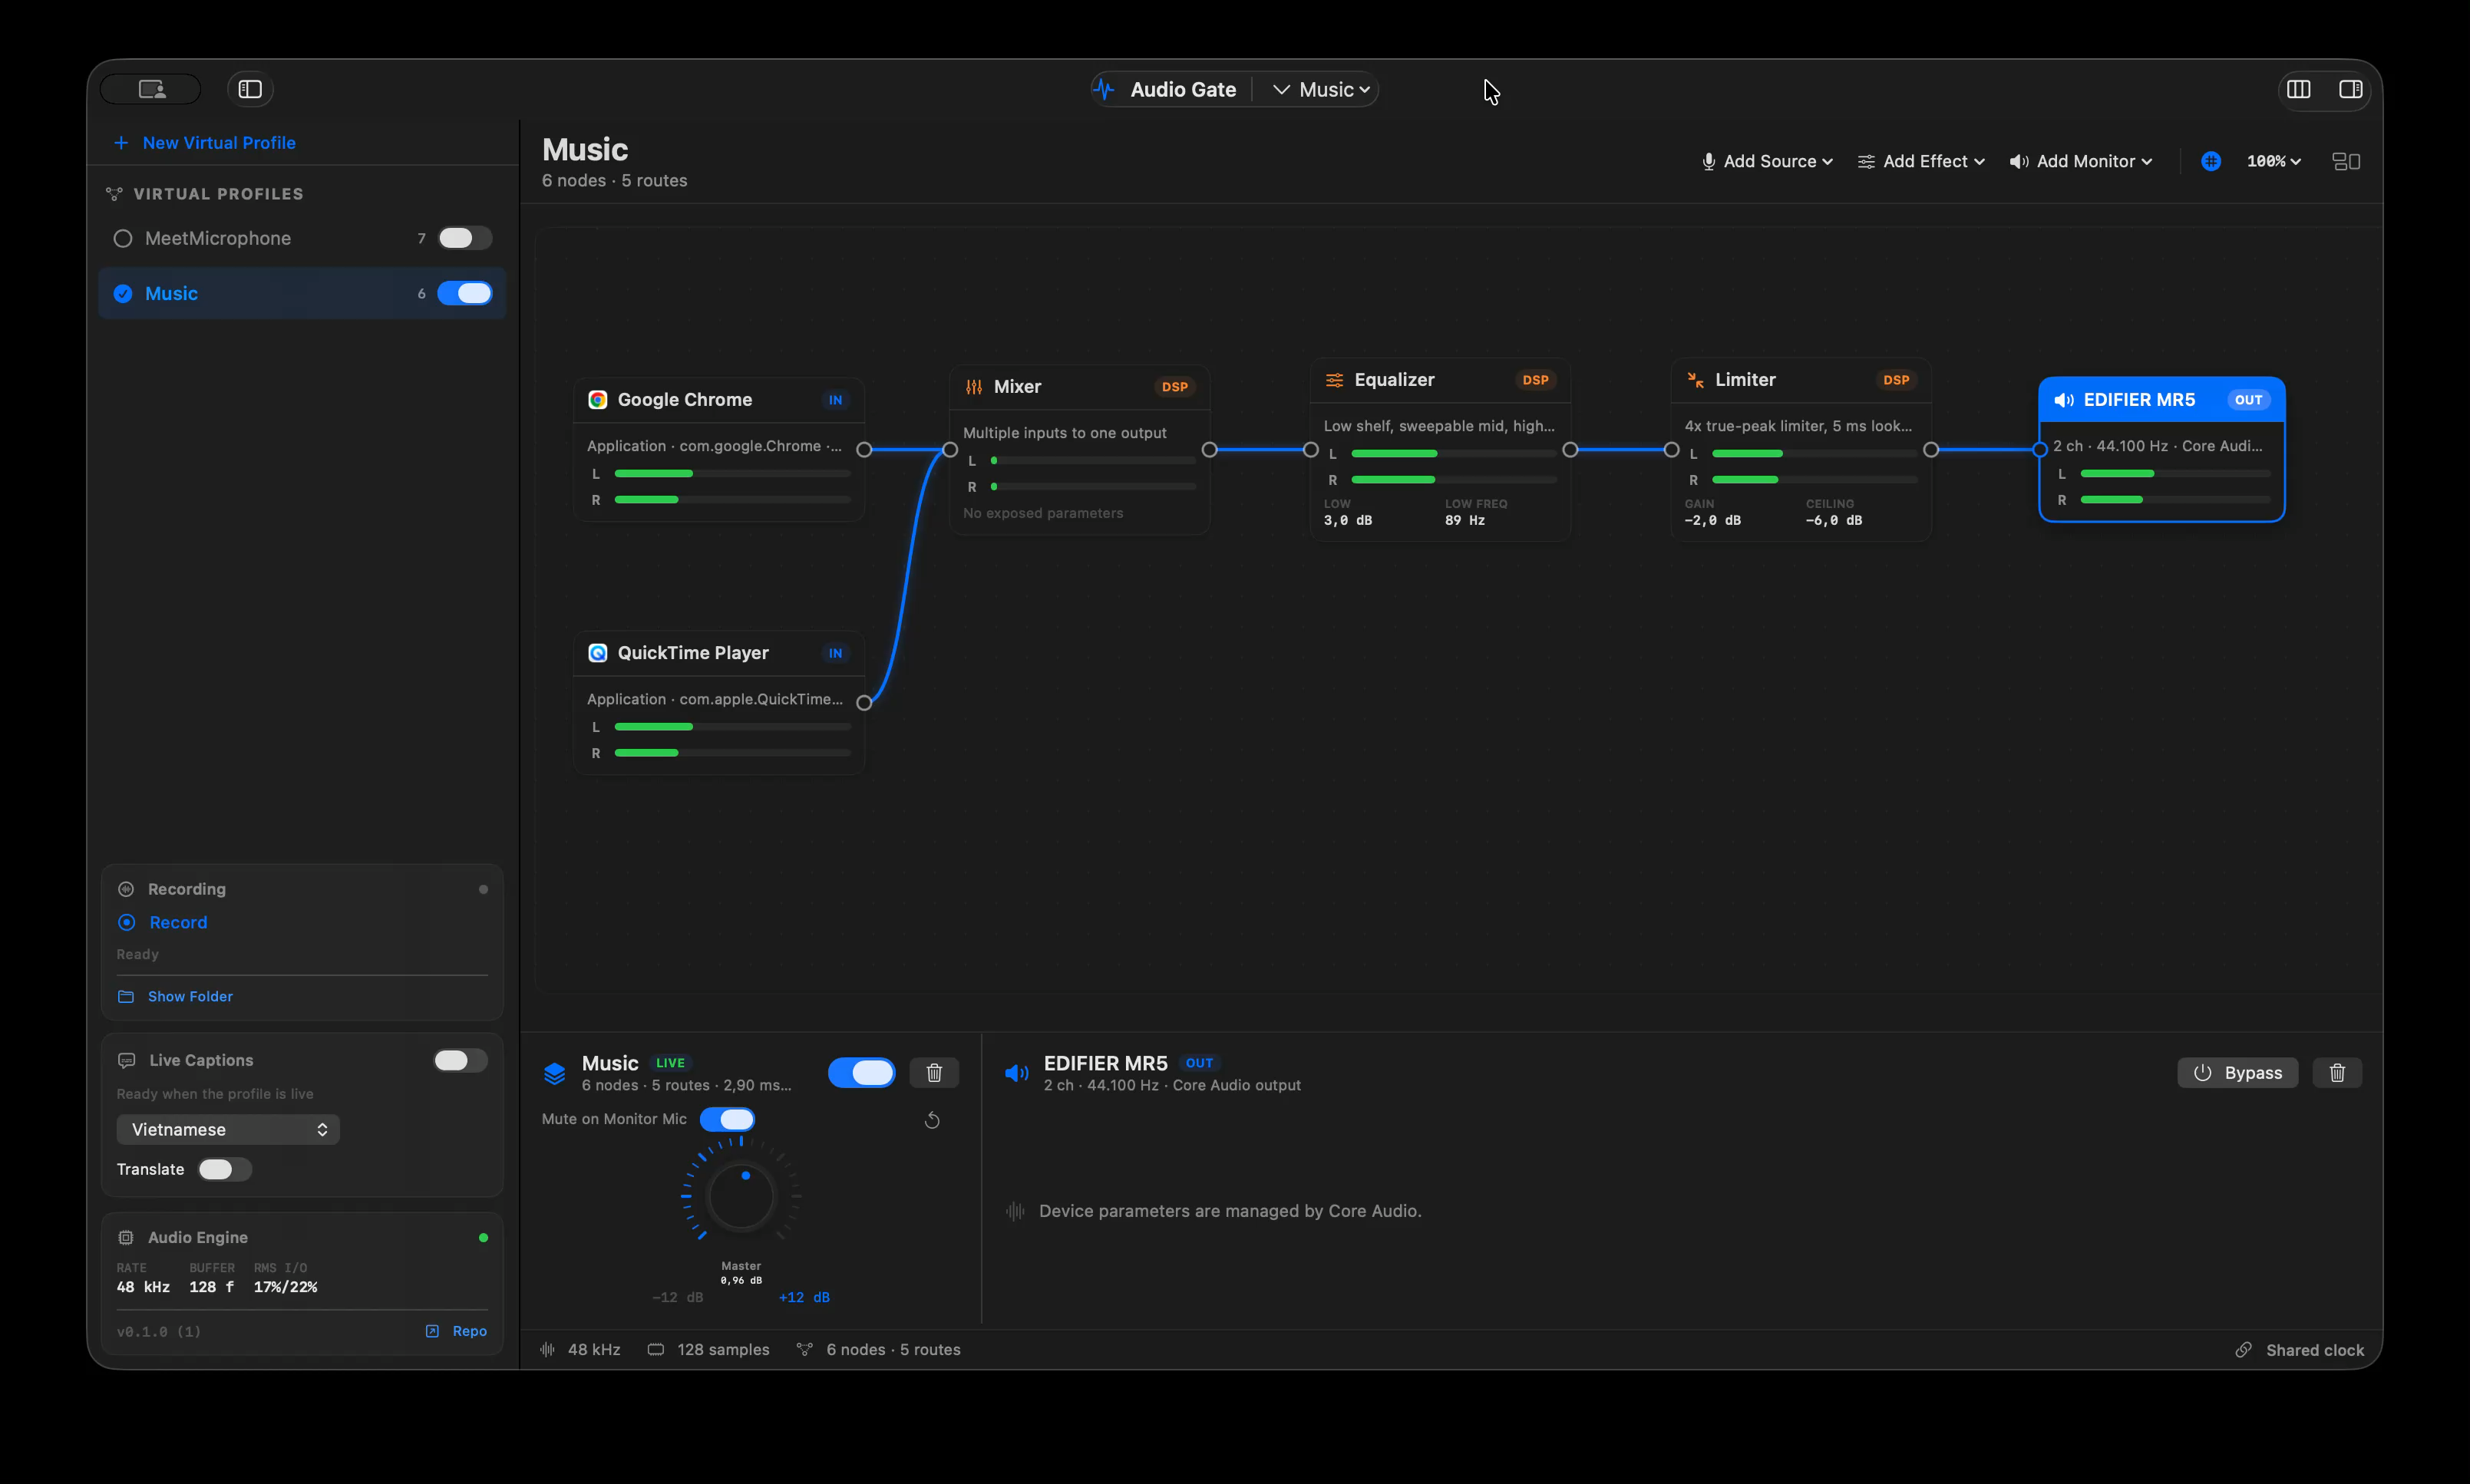
Task: Start recording with the Record button
Action: tap(163, 922)
